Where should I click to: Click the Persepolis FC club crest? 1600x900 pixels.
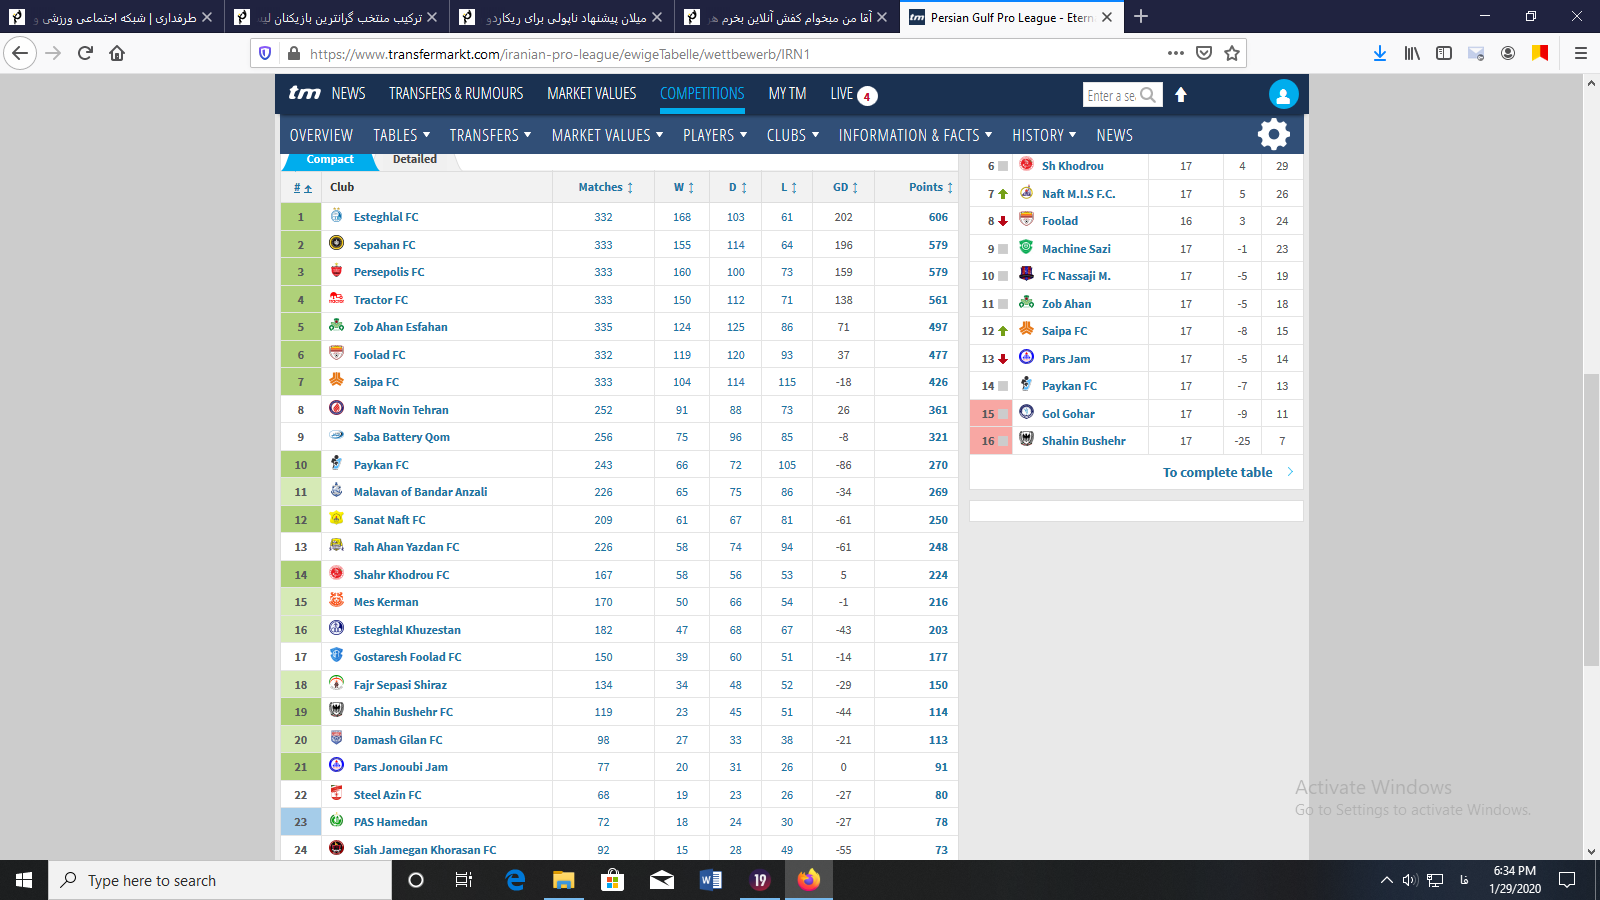336,271
